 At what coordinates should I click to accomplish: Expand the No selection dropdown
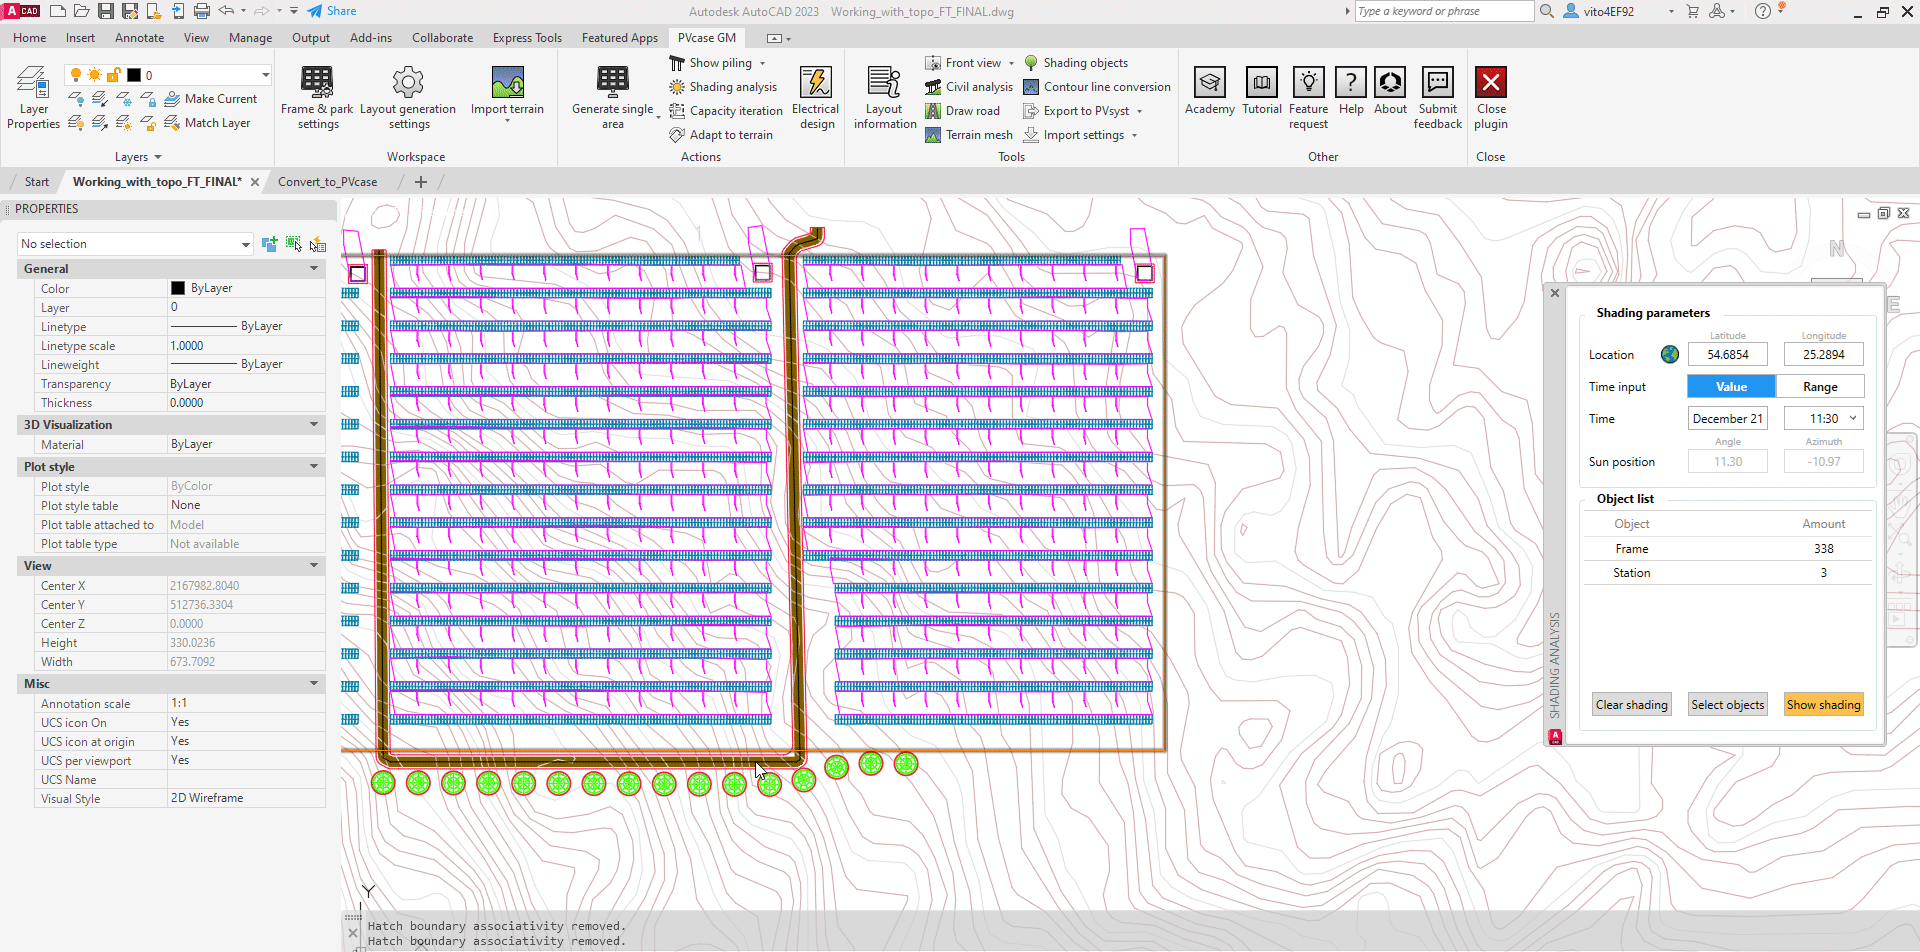coord(245,244)
